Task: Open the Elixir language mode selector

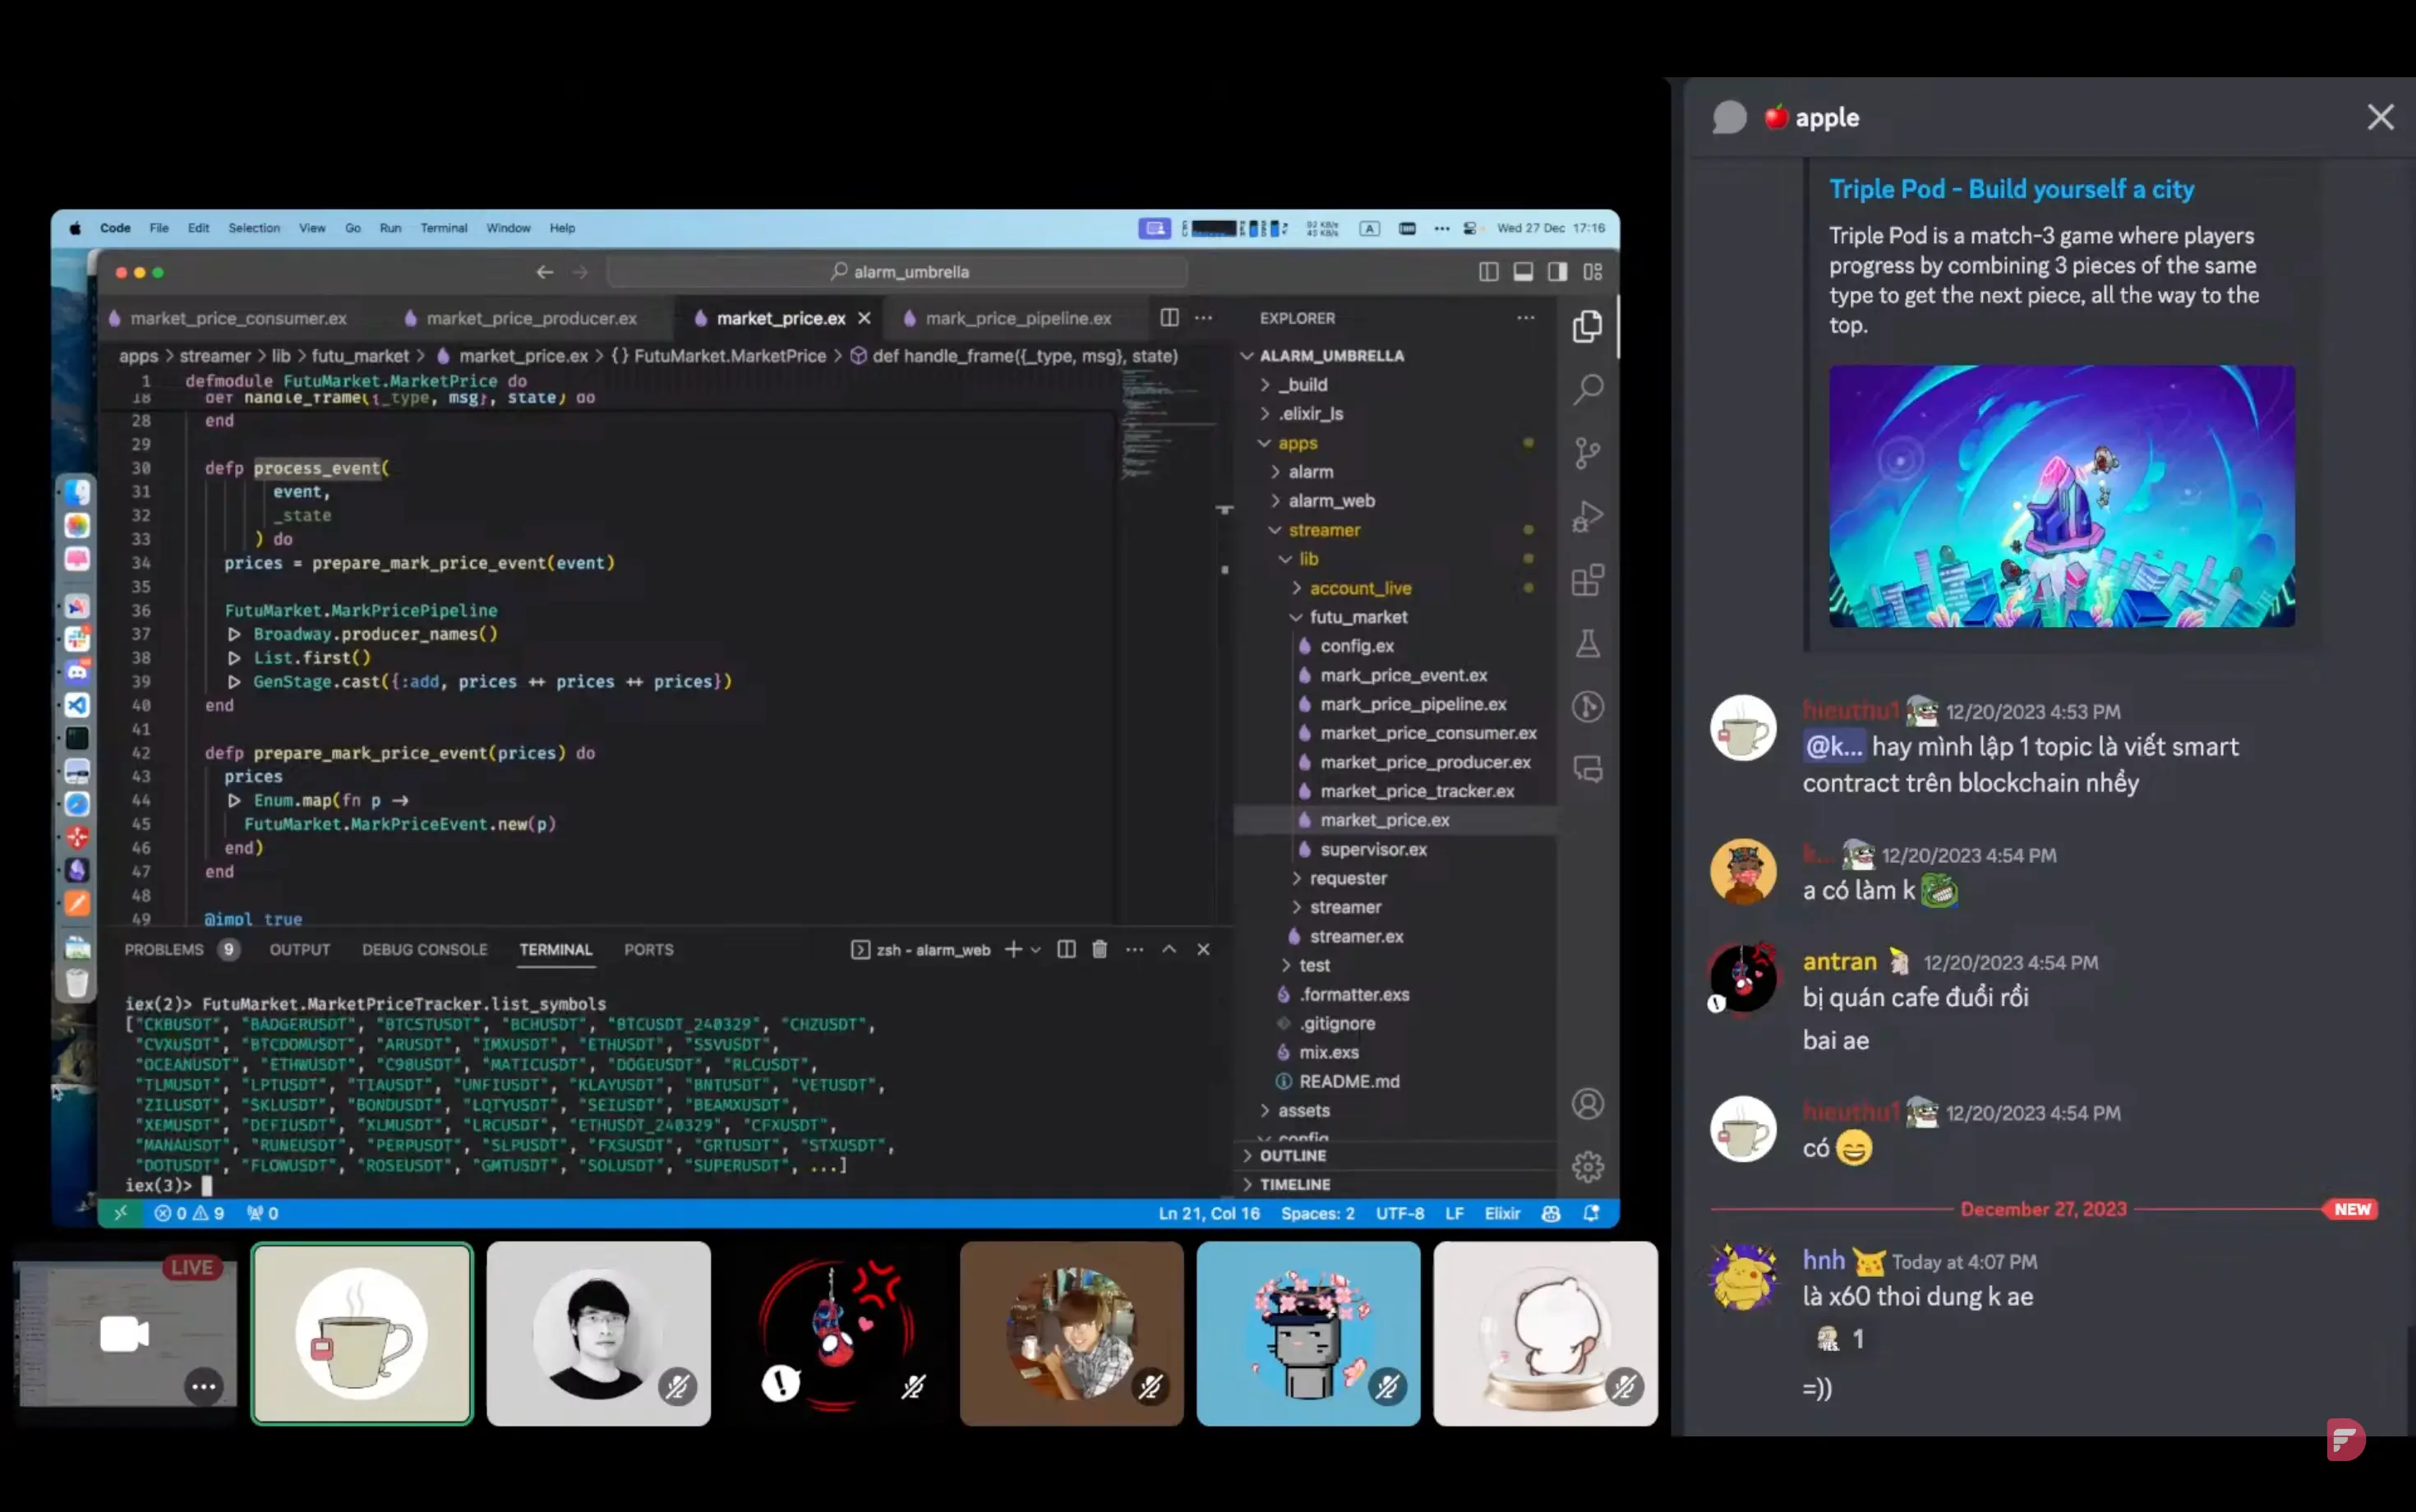Action: pos(1502,1213)
